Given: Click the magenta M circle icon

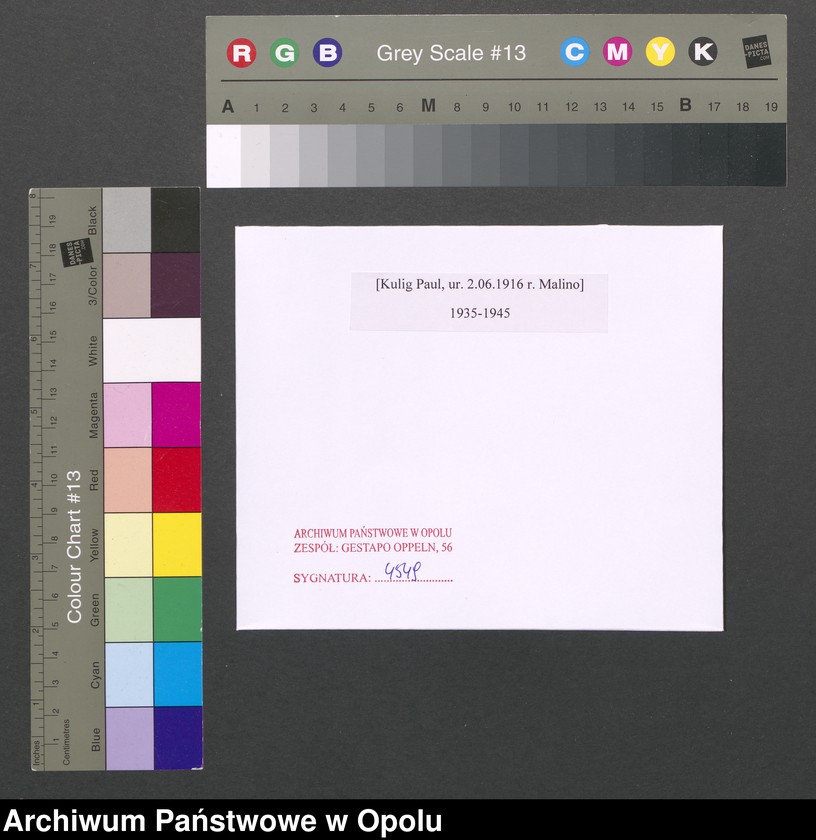Looking at the screenshot, I should (x=617, y=52).
